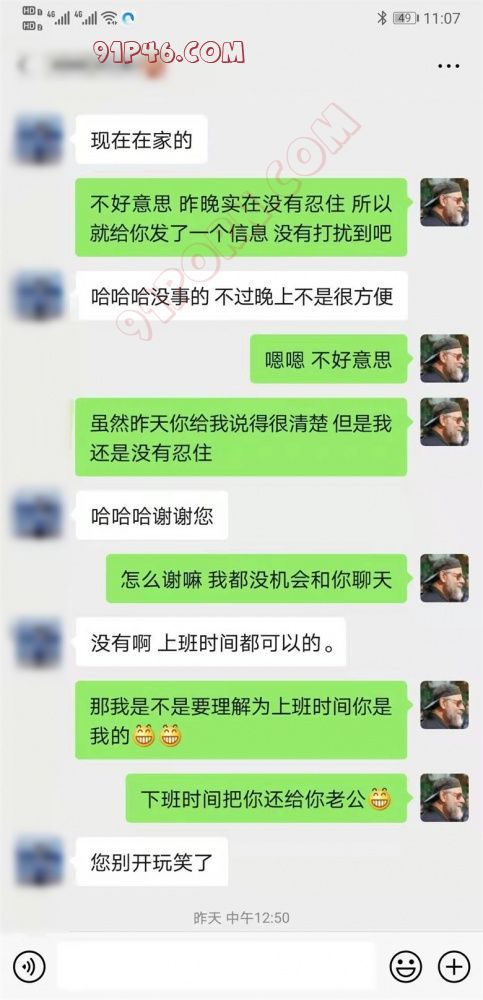This screenshot has width=483, height=1000.
Task: Tap the Bluetooth status bar icon
Action: click(382, 18)
